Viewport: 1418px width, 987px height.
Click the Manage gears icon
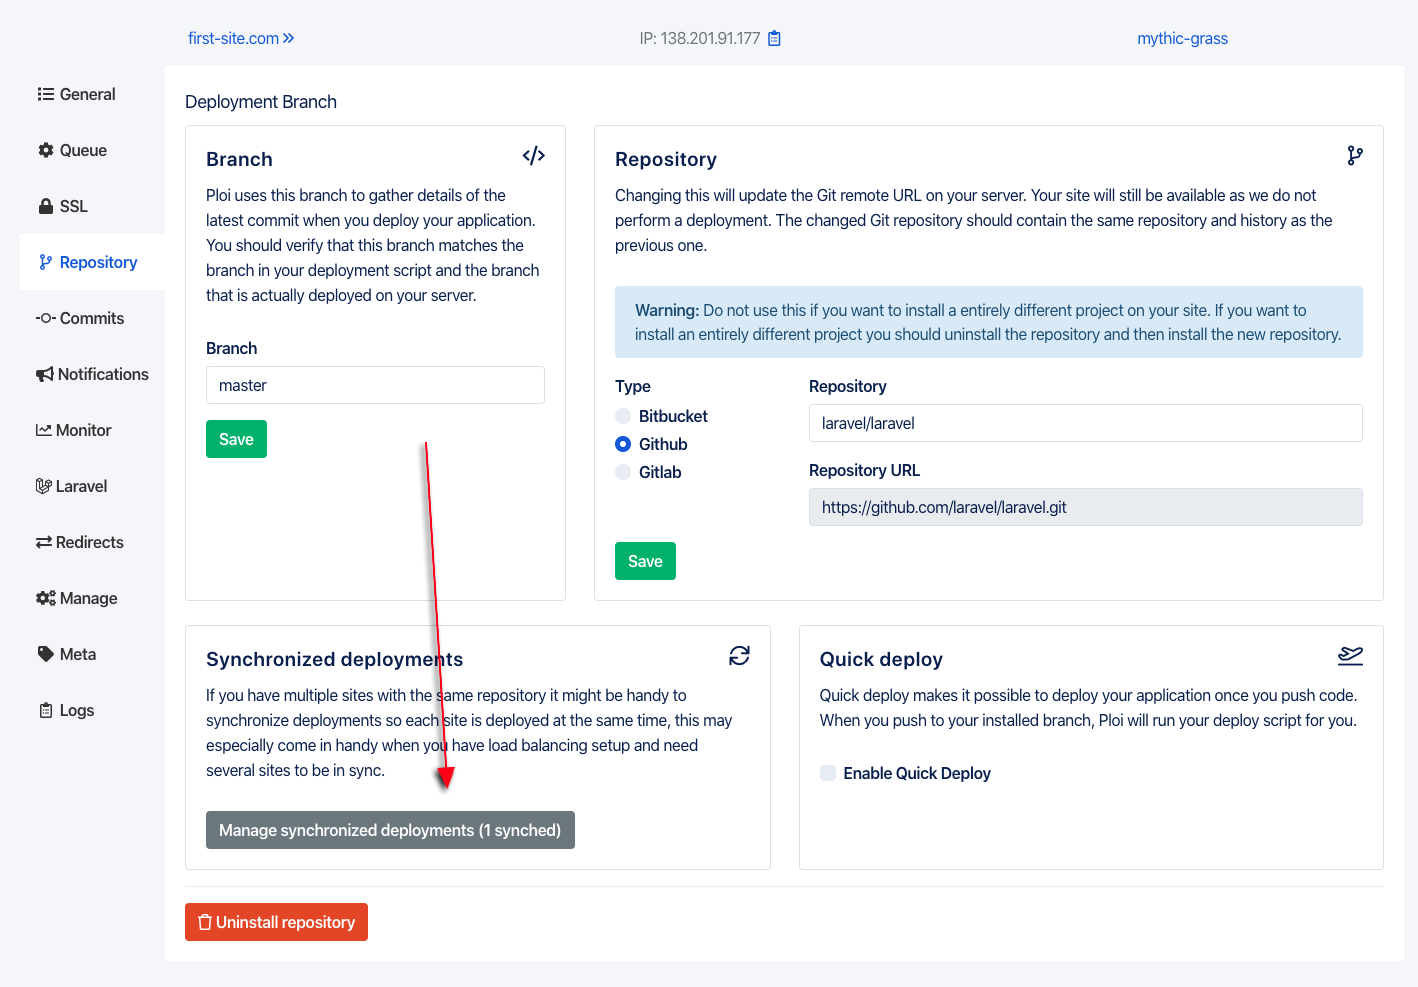pyautogui.click(x=46, y=598)
